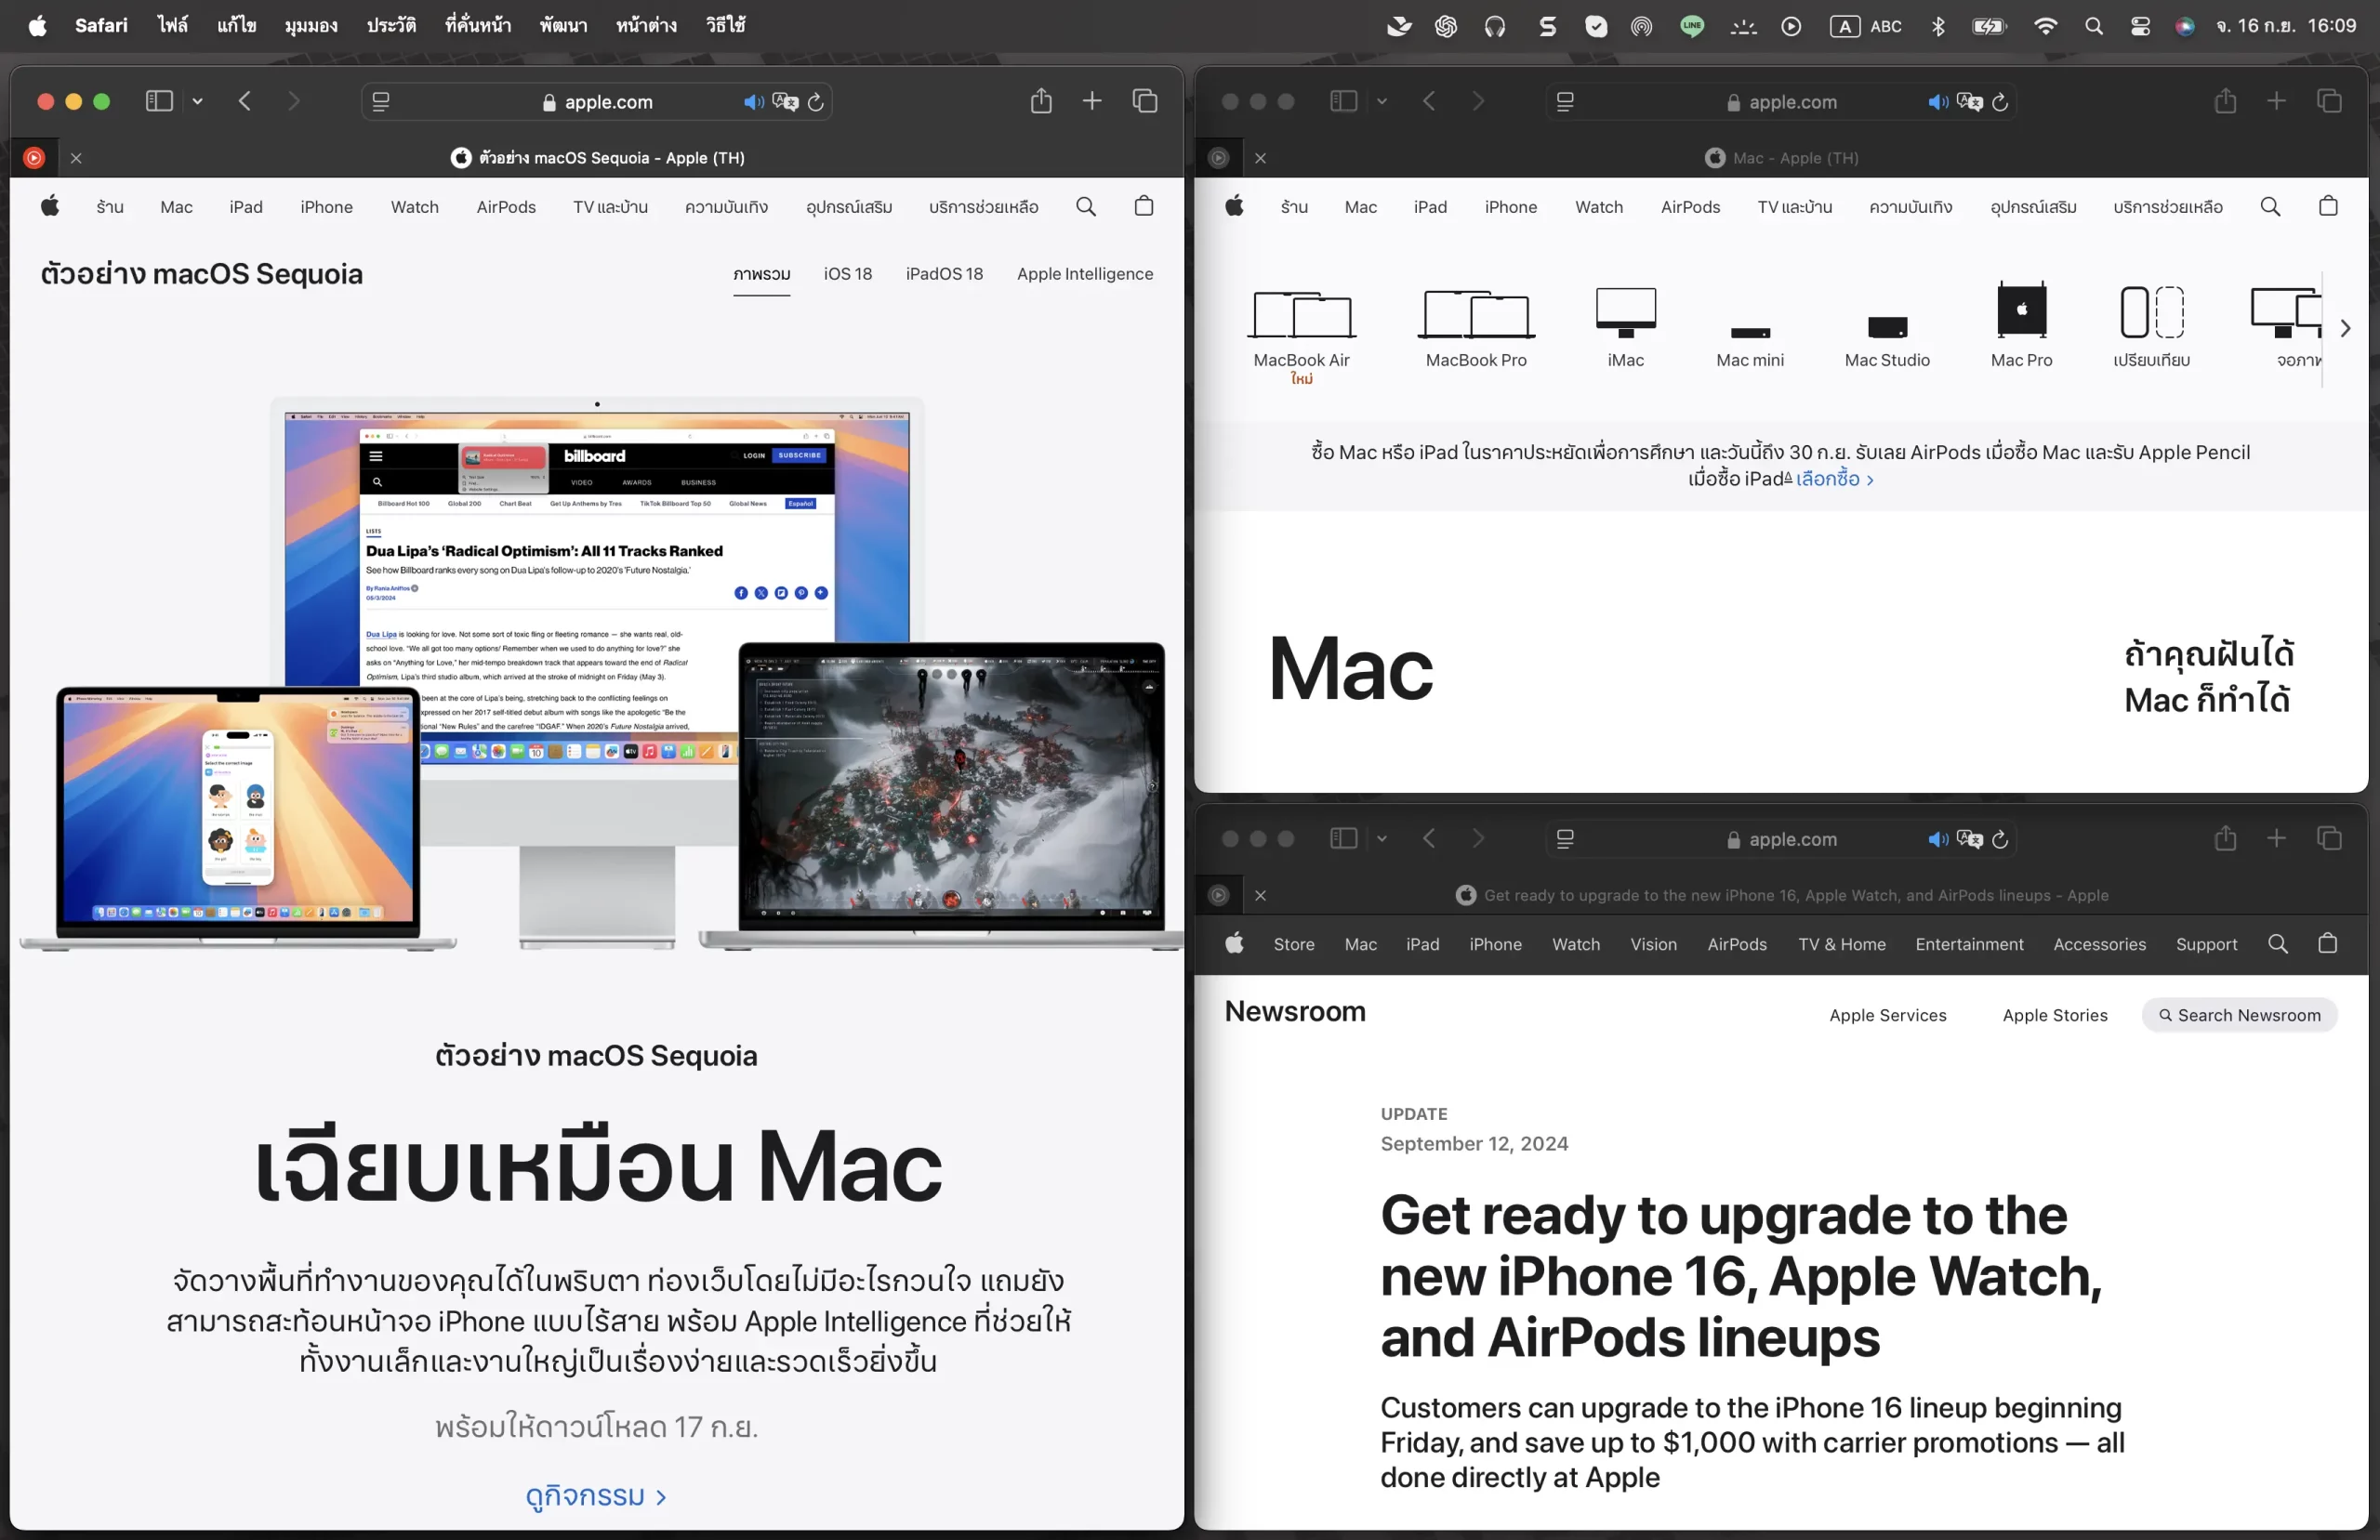Viewport: 2380px width, 1540px height.
Task: Expand sidebar dropdown arrow in left Safari window
Action: [x=198, y=101]
